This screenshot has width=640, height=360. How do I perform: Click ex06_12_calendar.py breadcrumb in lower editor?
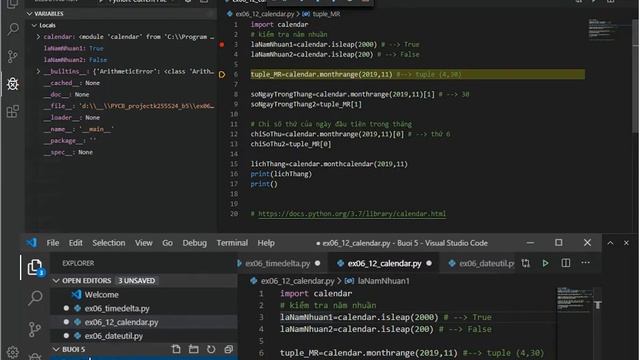click(297, 281)
